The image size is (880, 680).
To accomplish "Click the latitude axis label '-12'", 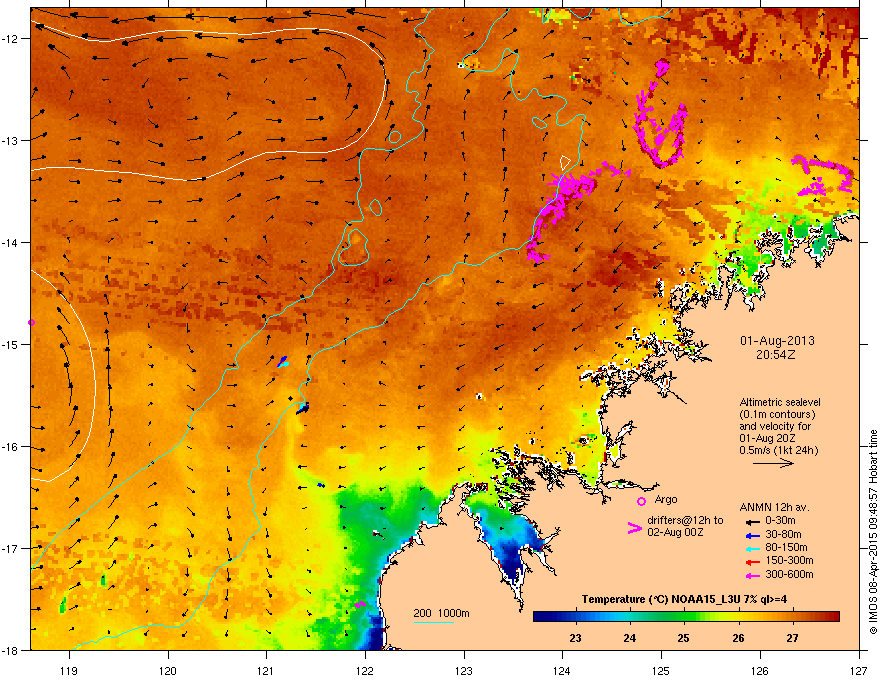I will [11, 39].
